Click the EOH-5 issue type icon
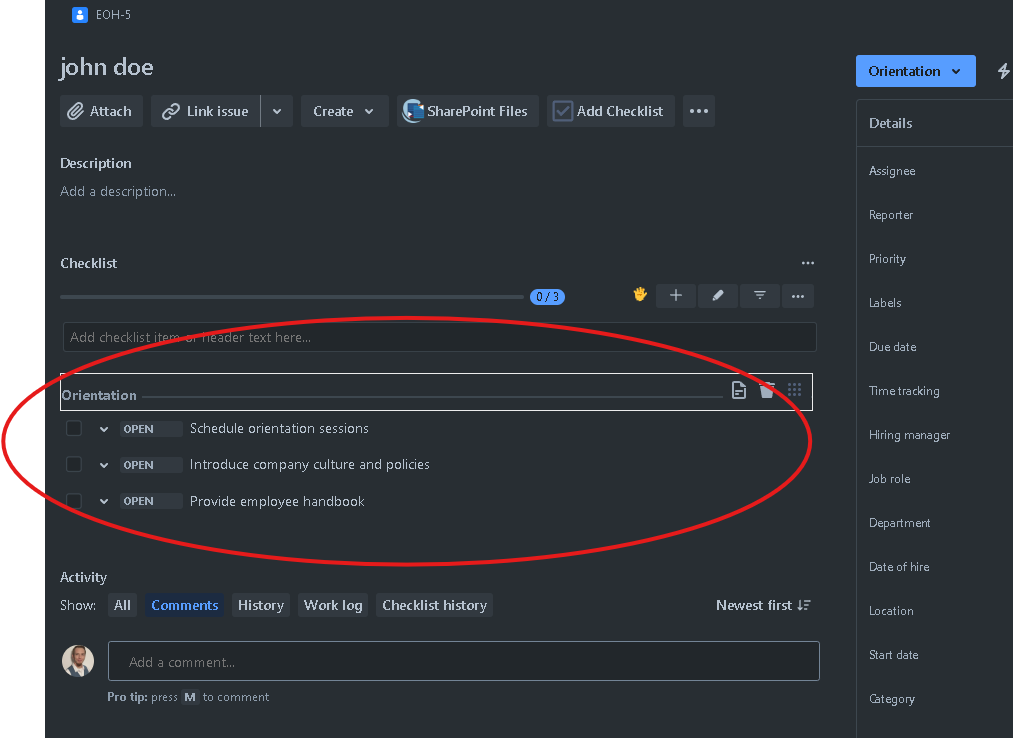 click(x=79, y=15)
